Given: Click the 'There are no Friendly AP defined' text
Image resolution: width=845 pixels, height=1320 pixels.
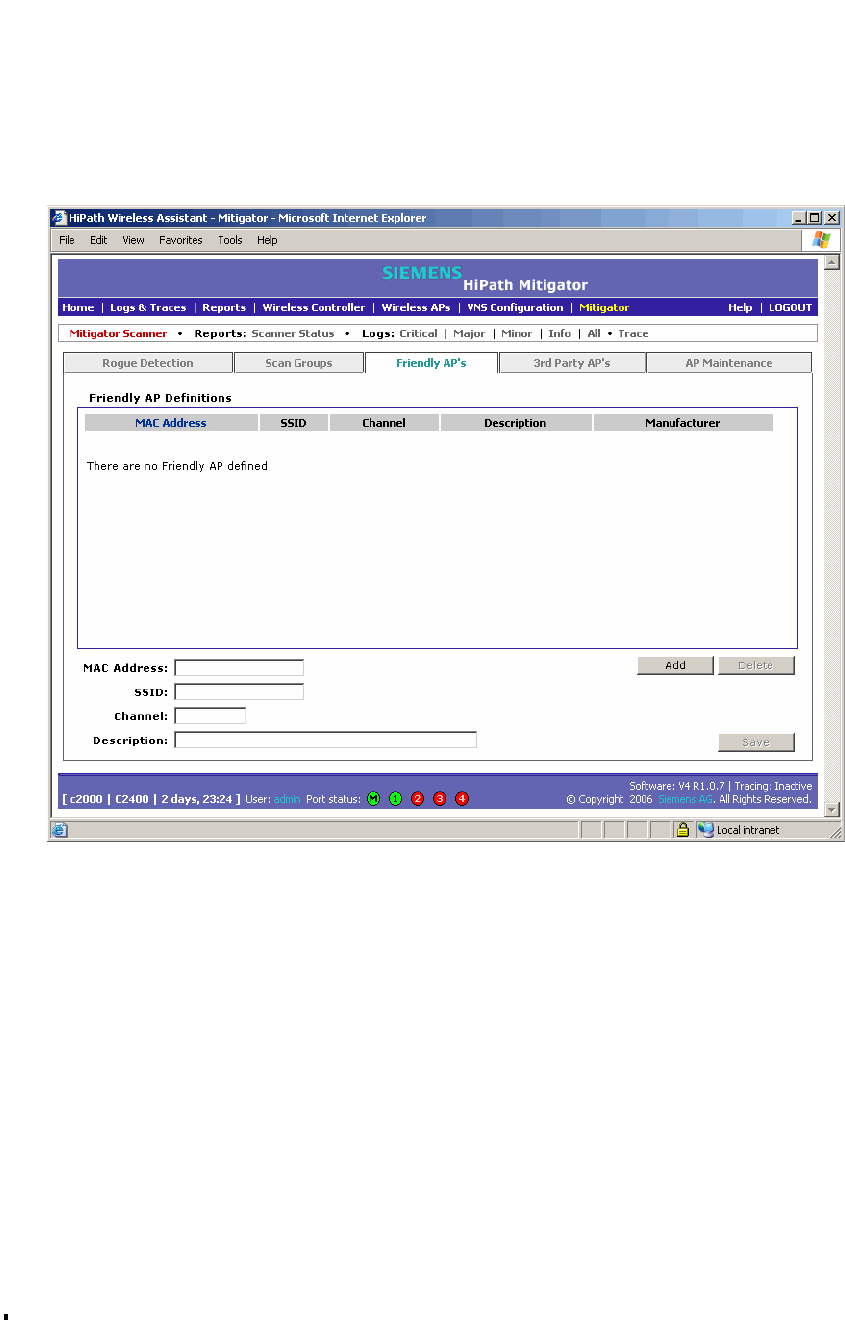Looking at the screenshot, I should (177, 466).
